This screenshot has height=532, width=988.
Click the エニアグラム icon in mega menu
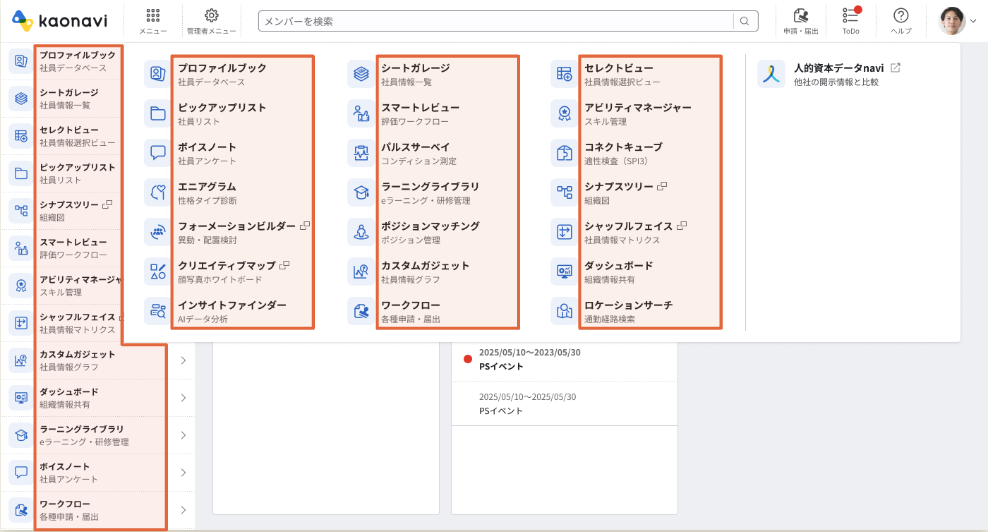pyautogui.click(x=158, y=192)
